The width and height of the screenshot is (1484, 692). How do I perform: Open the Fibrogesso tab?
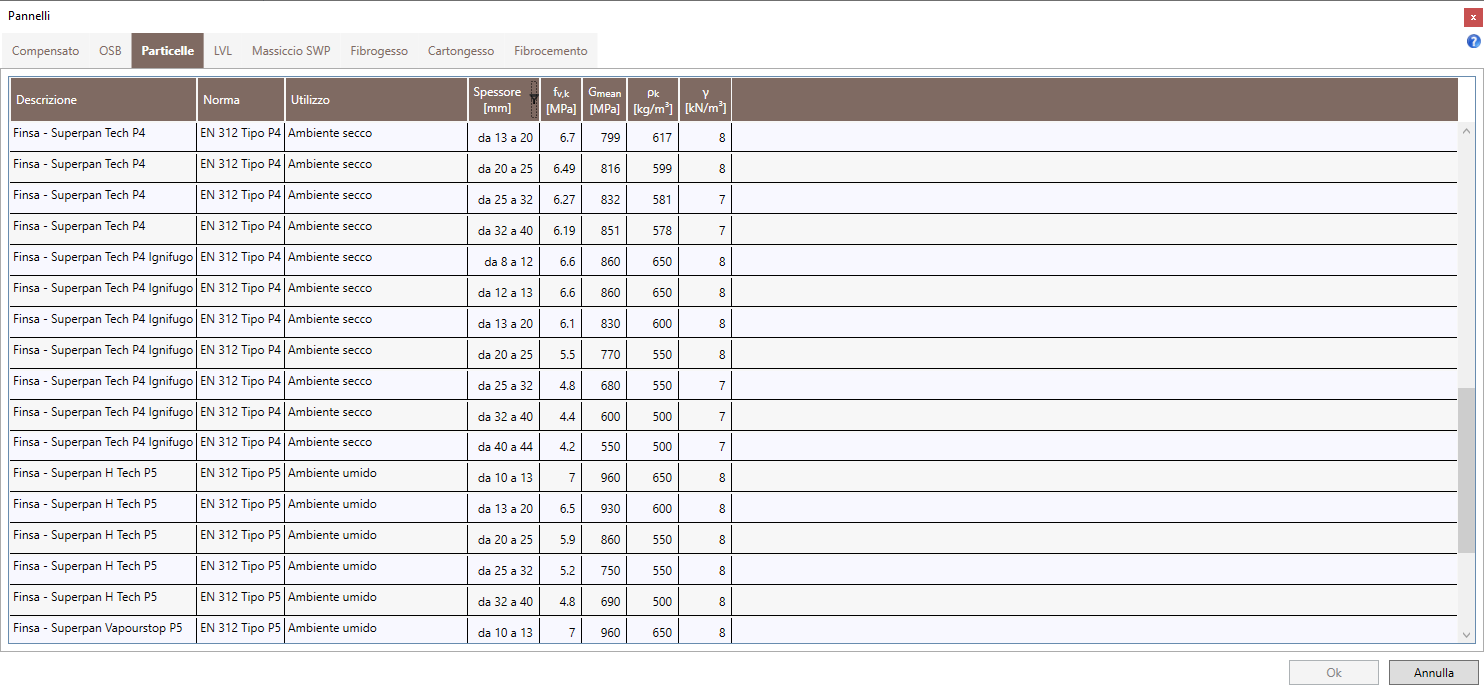pyautogui.click(x=379, y=51)
